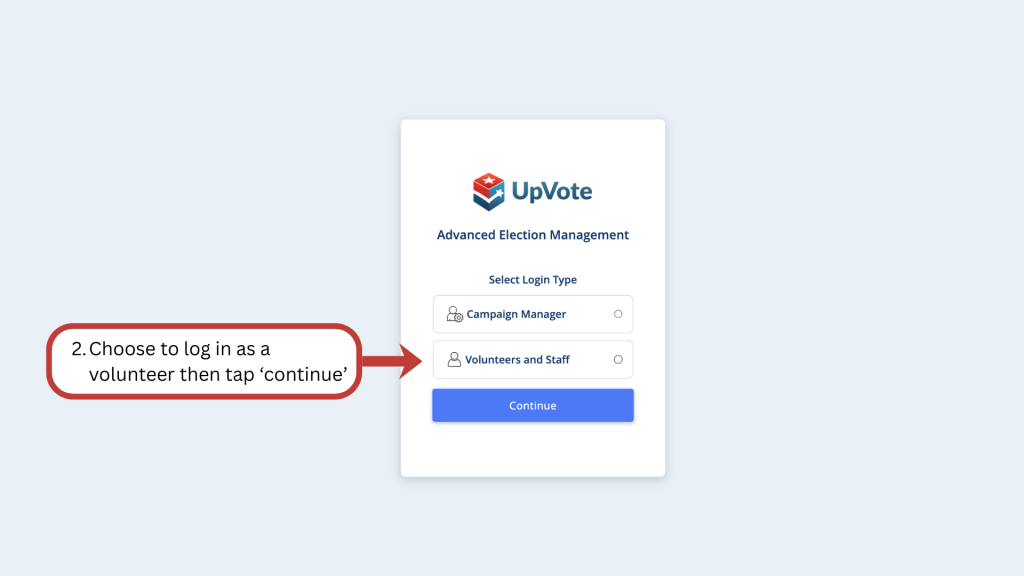This screenshot has height=576, width=1024.
Task: Click the Campaign Manager user-gear icon
Action: pyautogui.click(x=455, y=314)
